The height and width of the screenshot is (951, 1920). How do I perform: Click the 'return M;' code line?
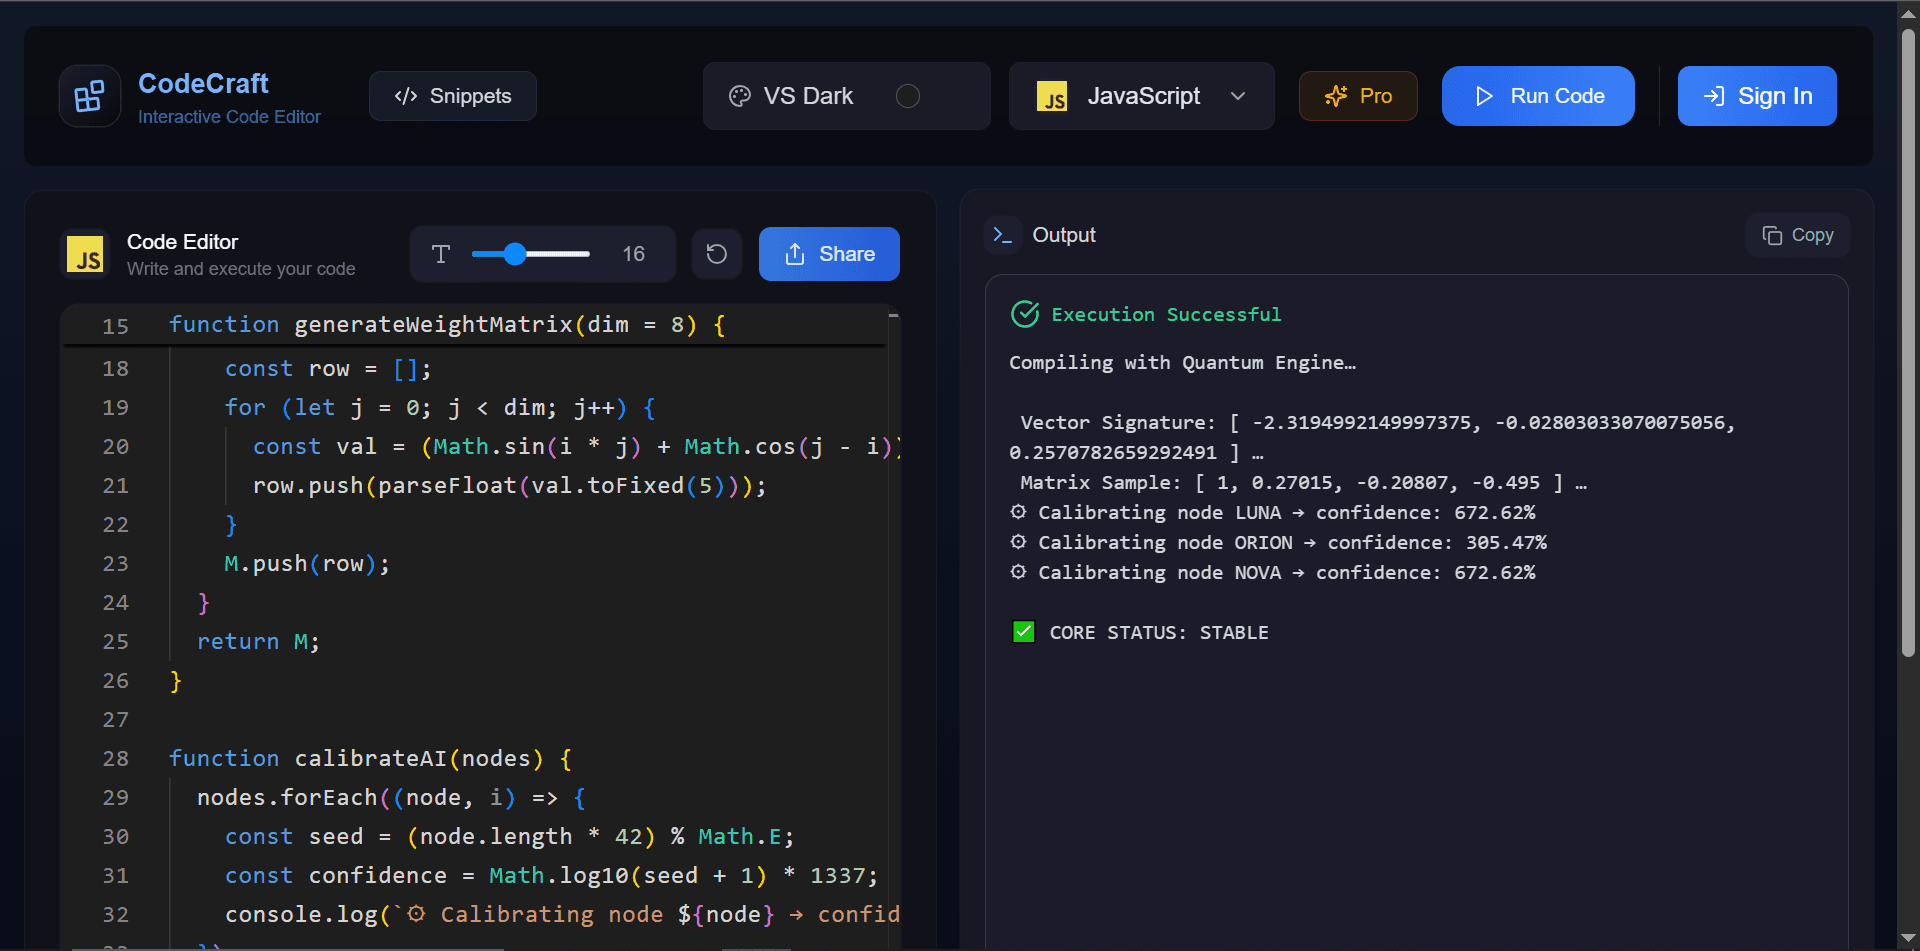click(258, 641)
